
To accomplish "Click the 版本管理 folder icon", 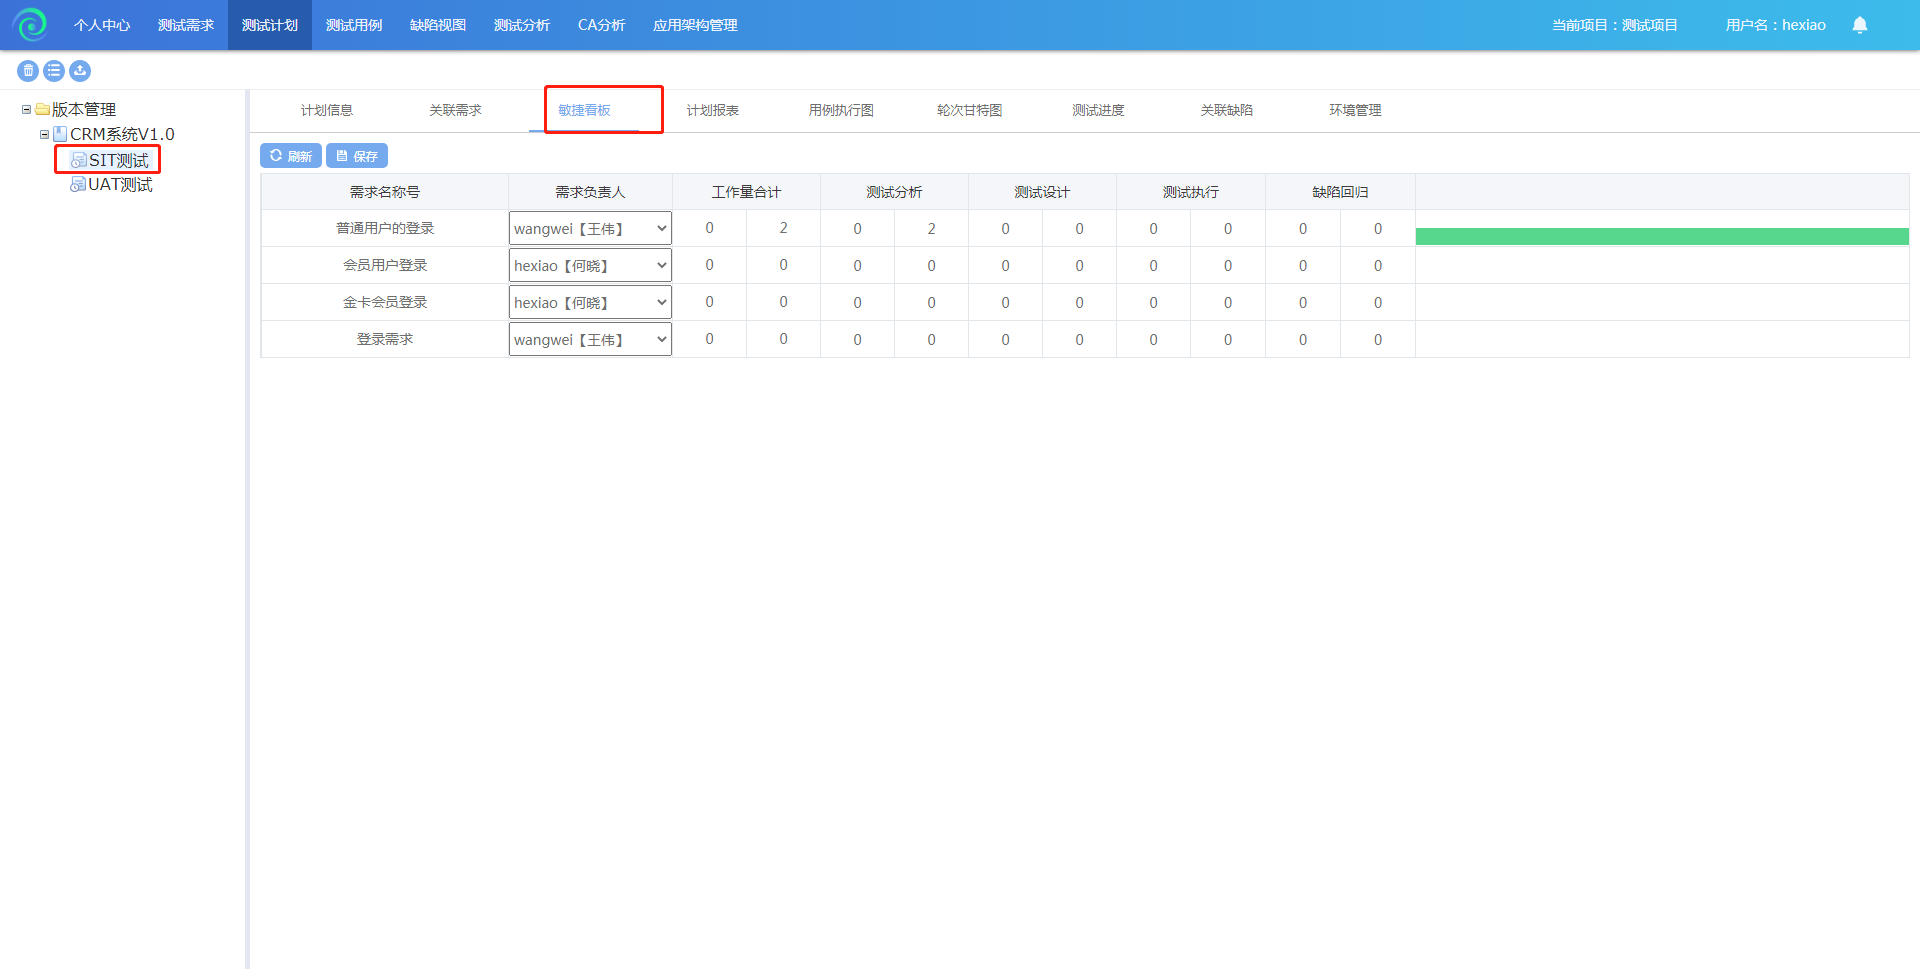I will pos(43,110).
